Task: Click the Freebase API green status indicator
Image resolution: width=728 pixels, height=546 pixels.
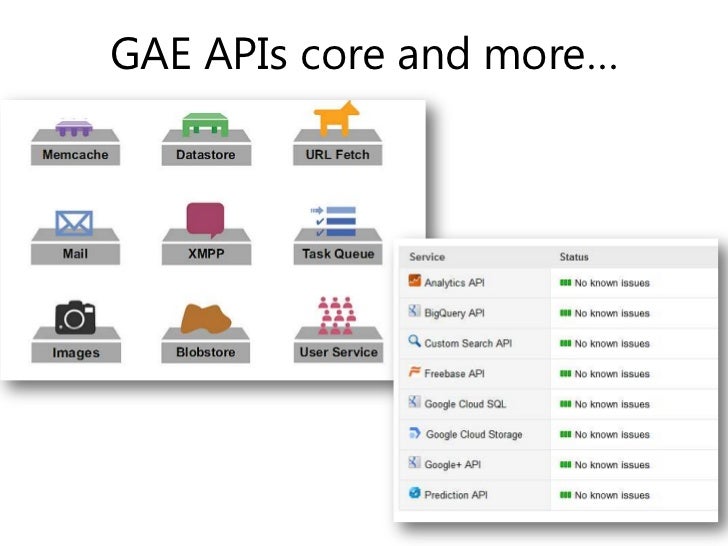Action: click(x=565, y=373)
